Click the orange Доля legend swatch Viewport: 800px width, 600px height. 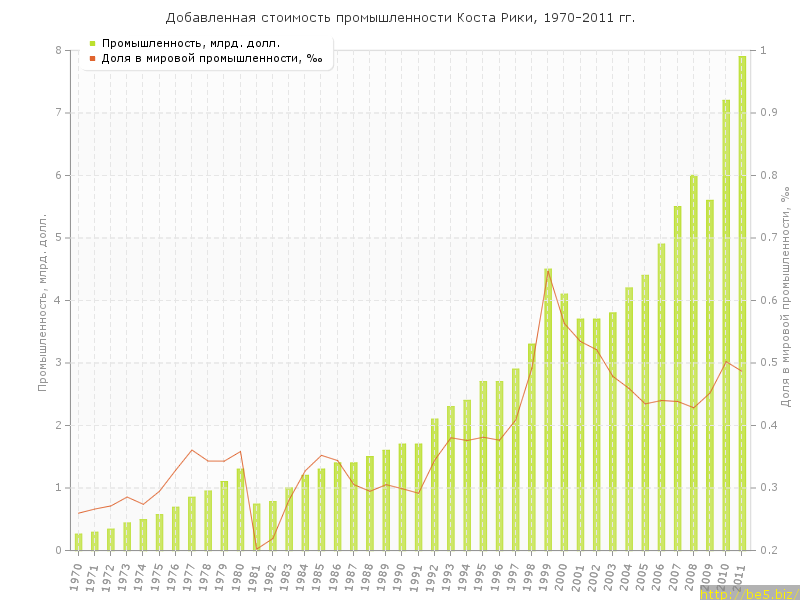pos(92,58)
